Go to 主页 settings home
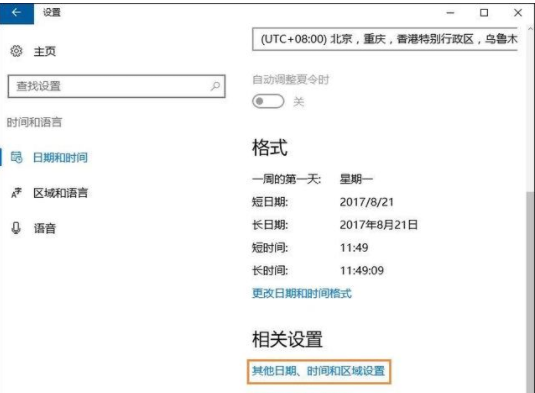 point(44,52)
